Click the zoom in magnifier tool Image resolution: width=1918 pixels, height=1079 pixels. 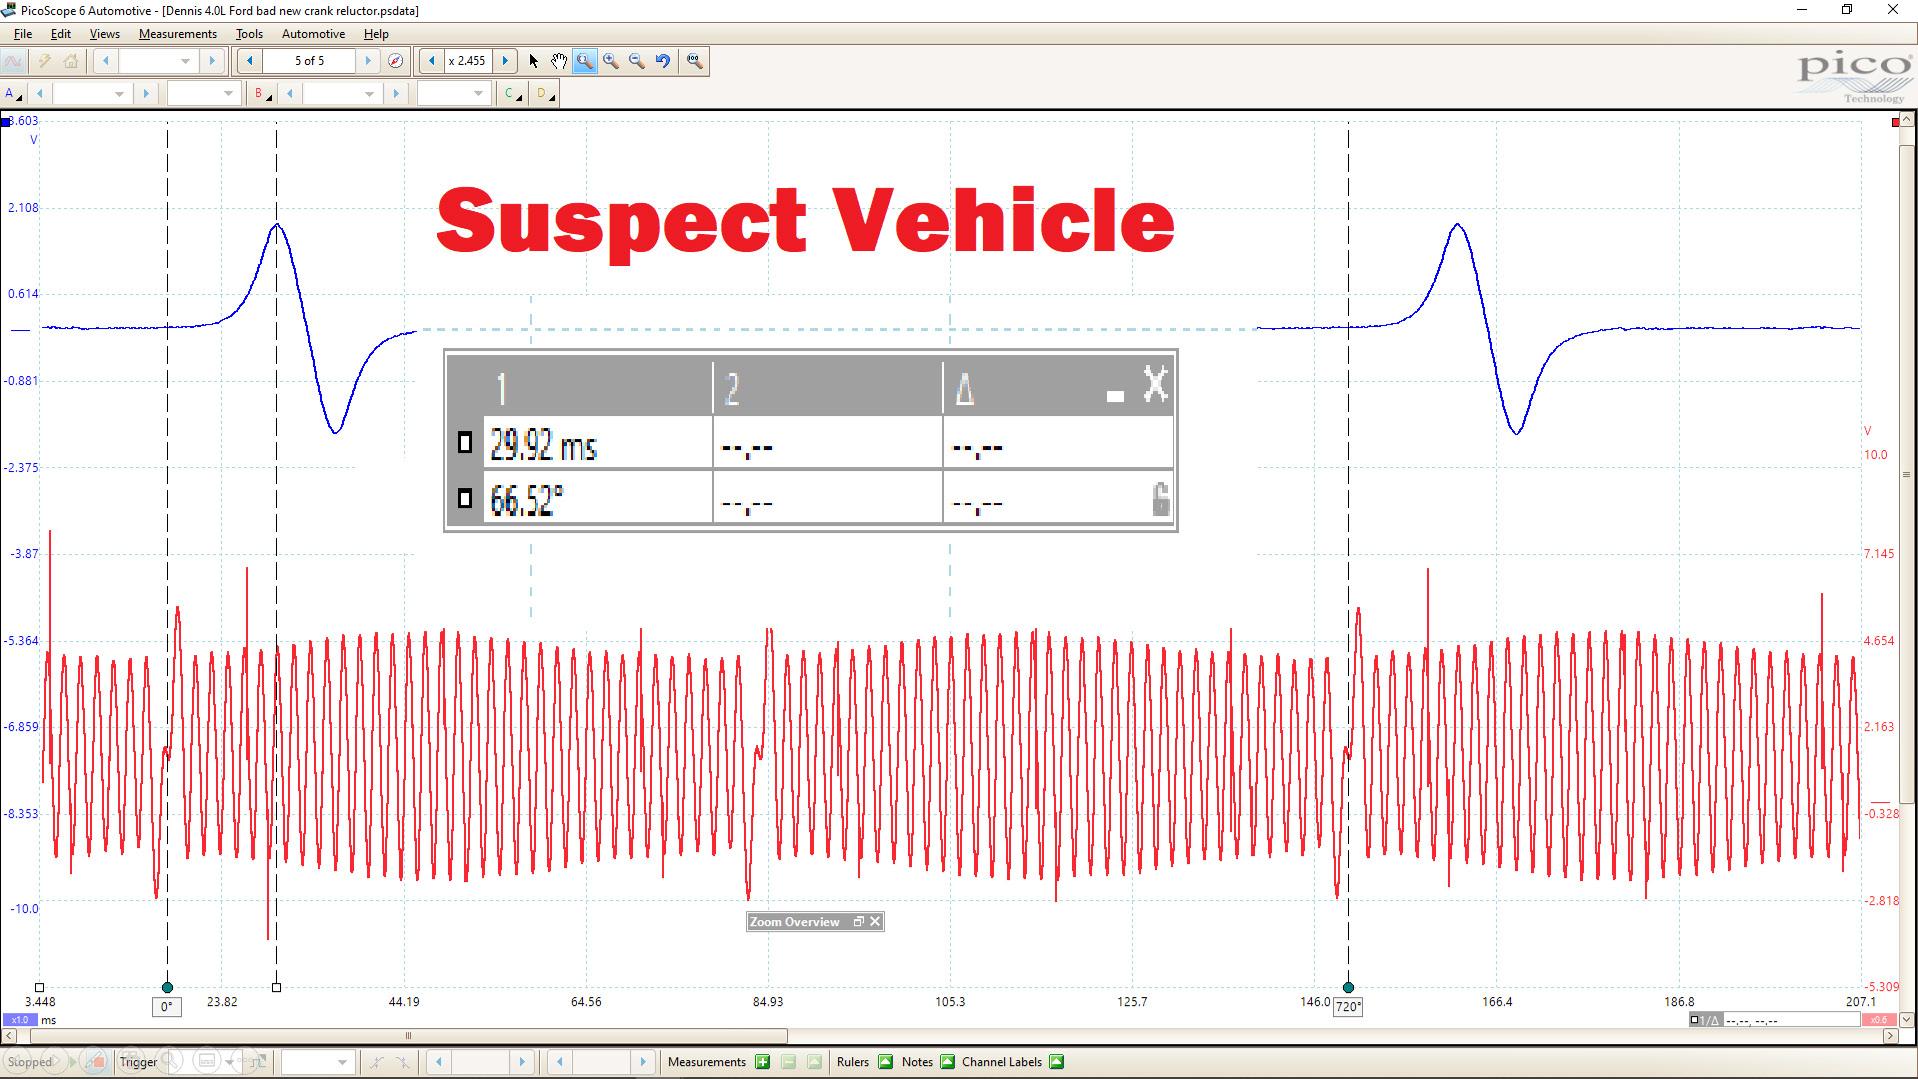coord(611,61)
